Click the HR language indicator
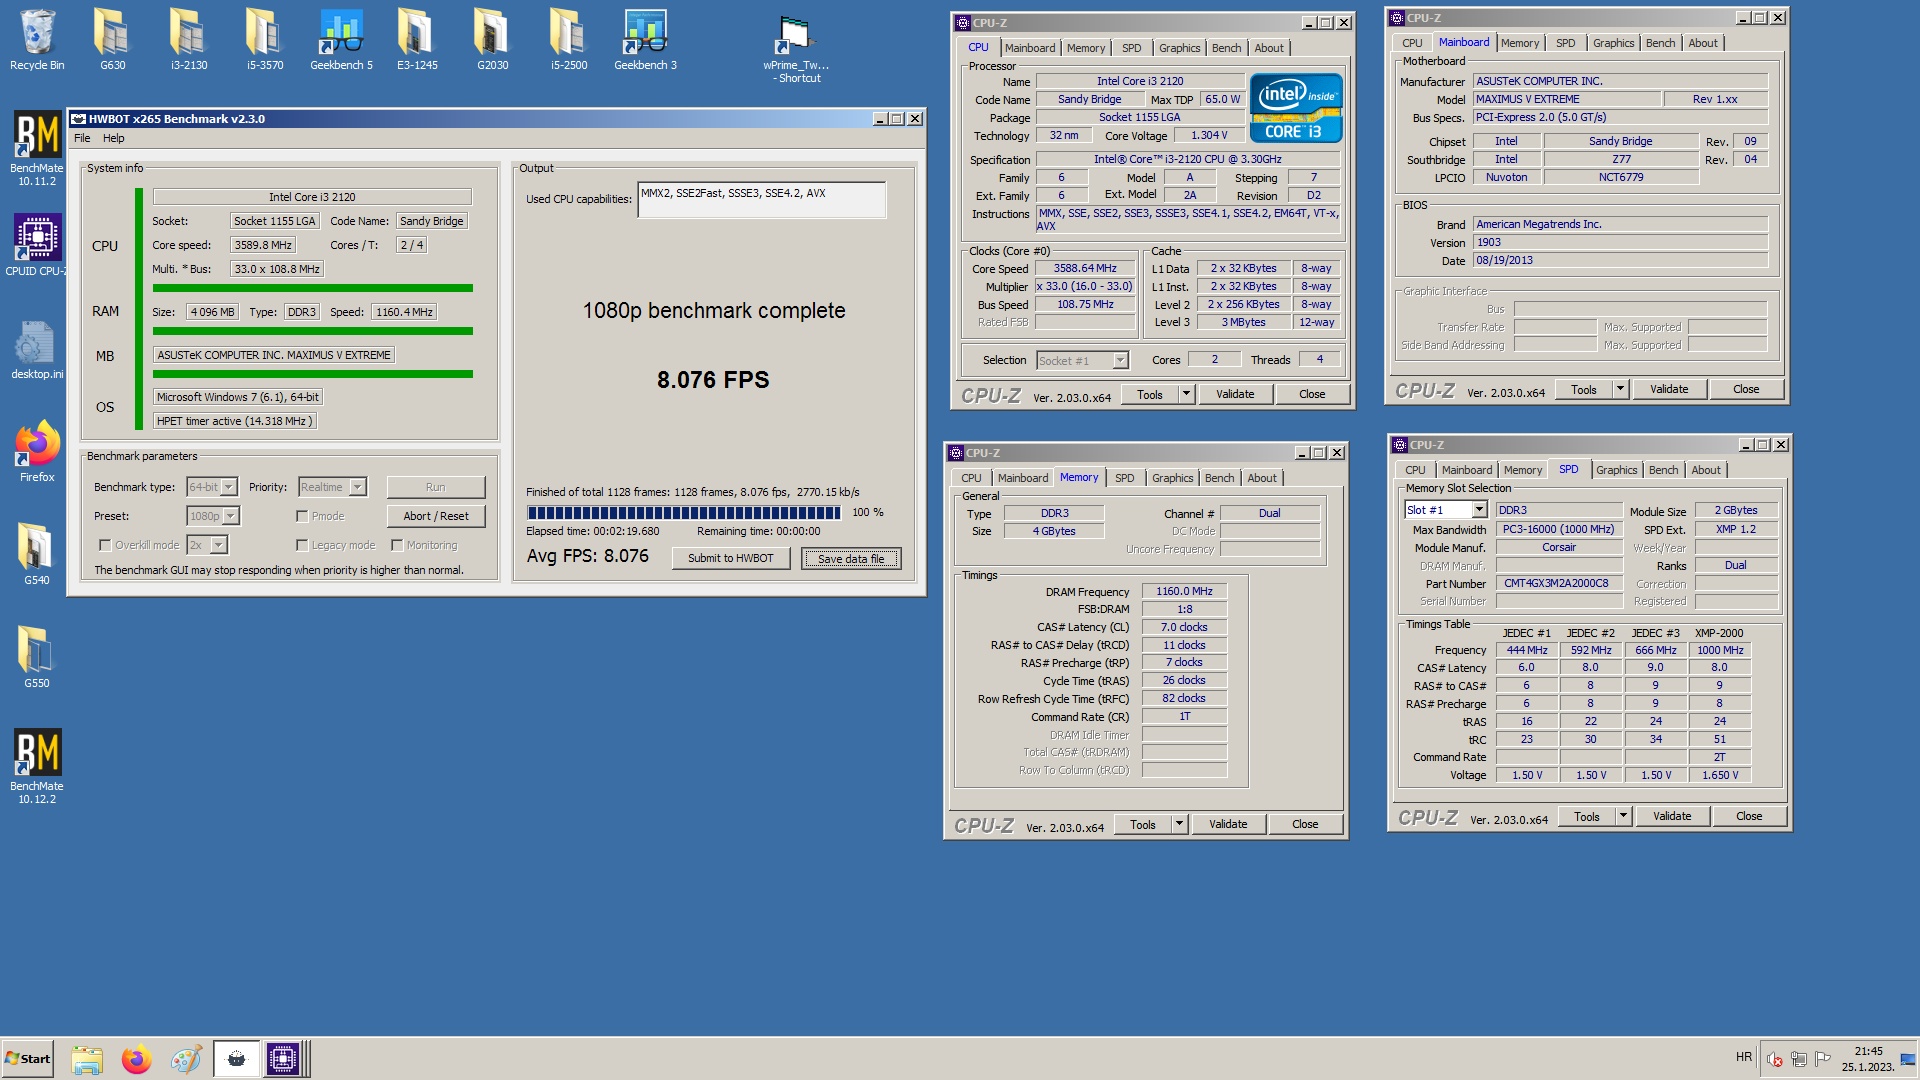This screenshot has height=1080, width=1920. 1744,1057
